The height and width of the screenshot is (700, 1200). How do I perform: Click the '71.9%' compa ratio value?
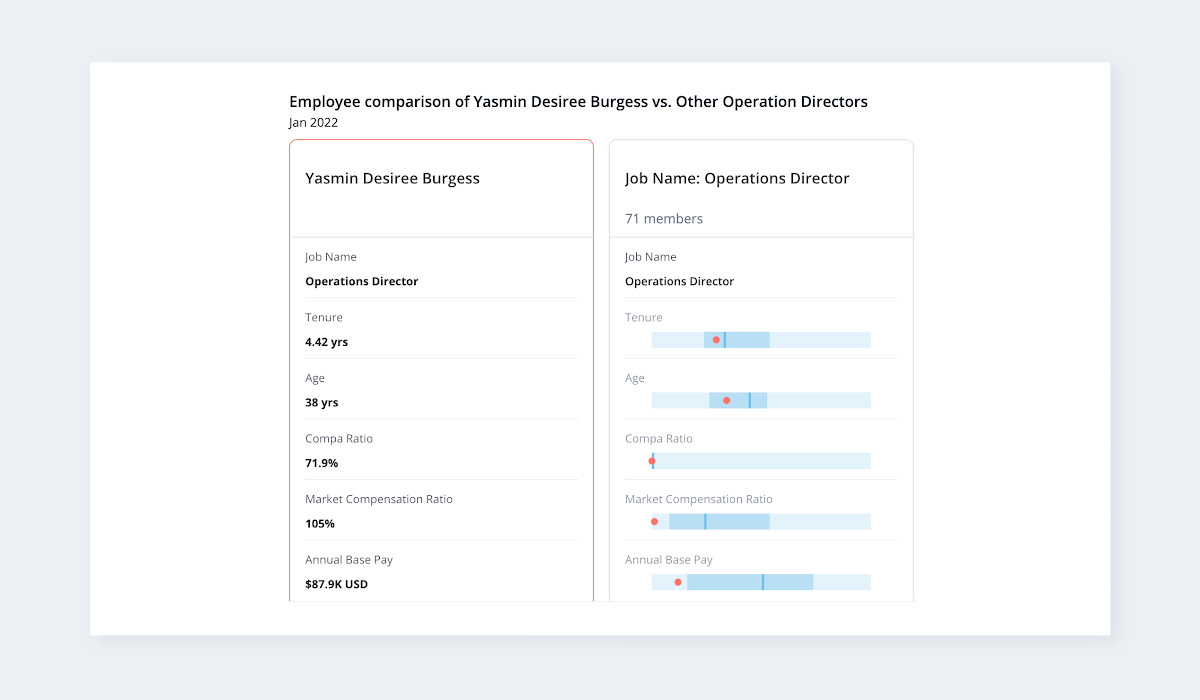pyautogui.click(x=322, y=463)
